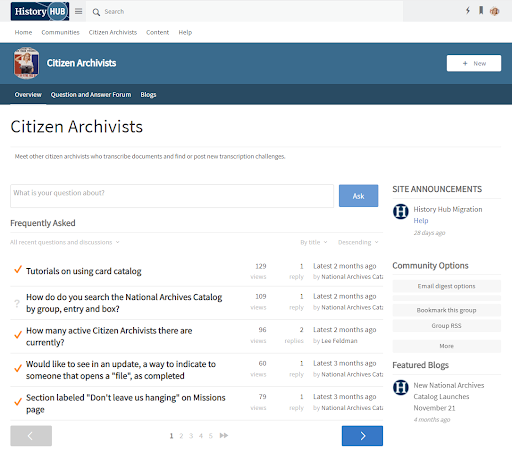
Task: Click the Ask button
Action: (358, 196)
